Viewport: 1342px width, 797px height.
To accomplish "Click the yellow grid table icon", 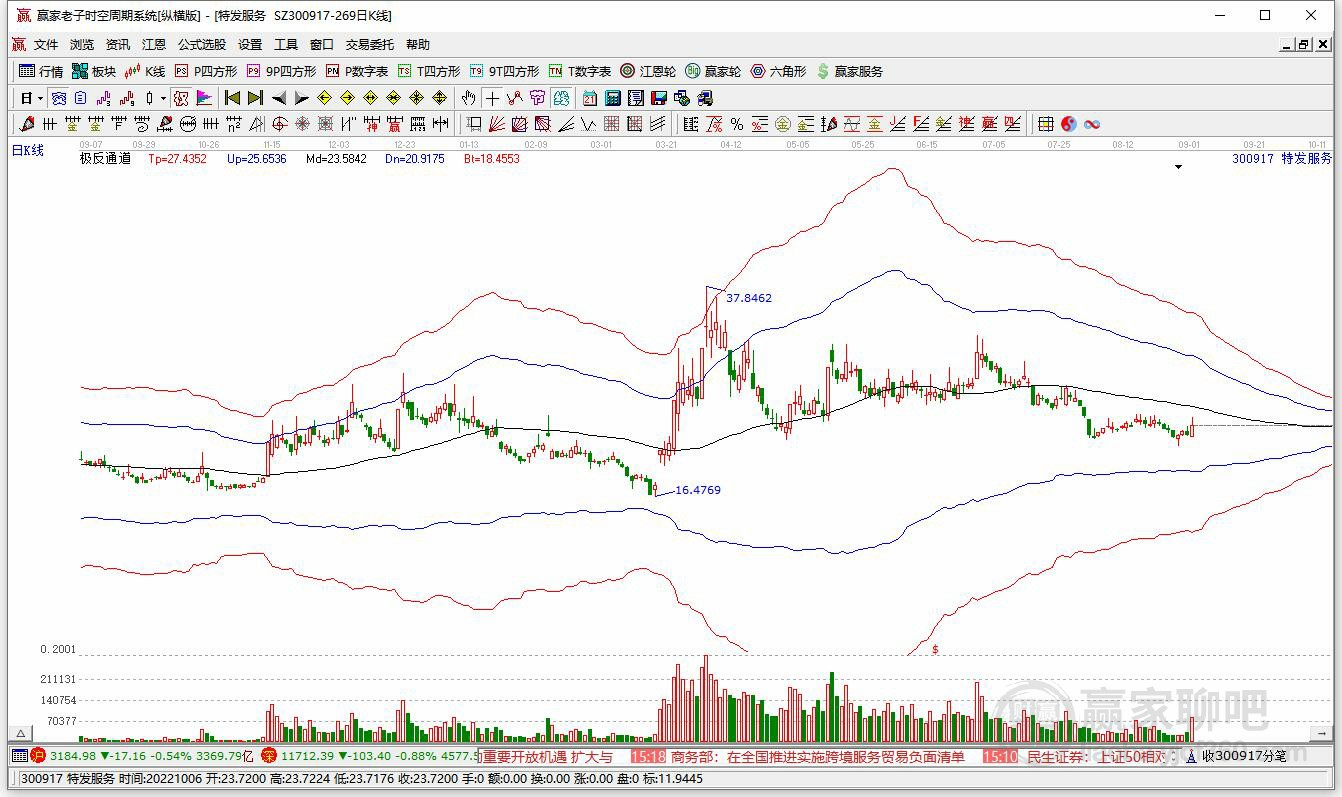I will click(x=1045, y=124).
